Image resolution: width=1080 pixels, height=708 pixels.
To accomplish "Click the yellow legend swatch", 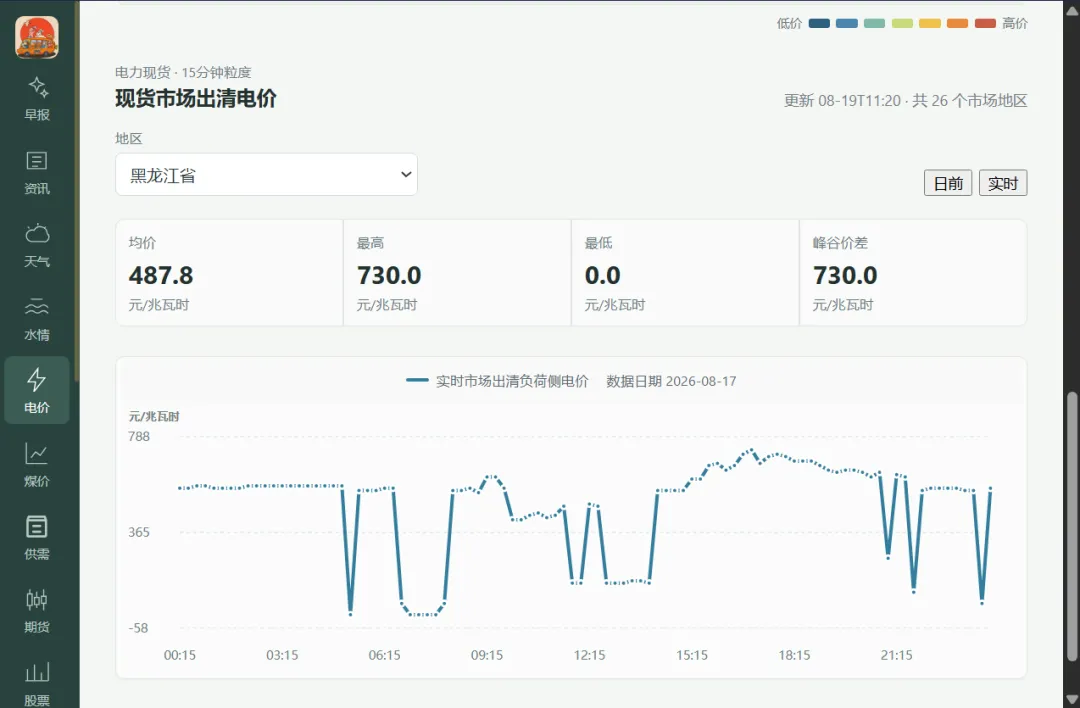I will tap(930, 23).
